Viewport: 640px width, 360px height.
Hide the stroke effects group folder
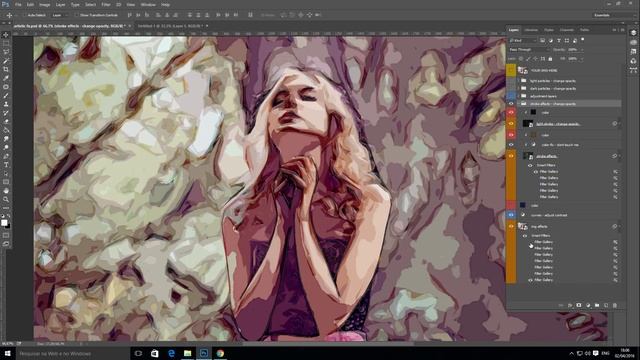click(x=511, y=104)
